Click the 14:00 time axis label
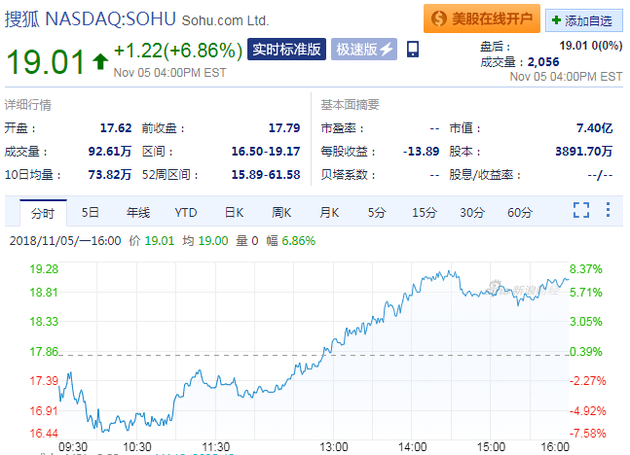The image size is (630, 455). click(412, 447)
